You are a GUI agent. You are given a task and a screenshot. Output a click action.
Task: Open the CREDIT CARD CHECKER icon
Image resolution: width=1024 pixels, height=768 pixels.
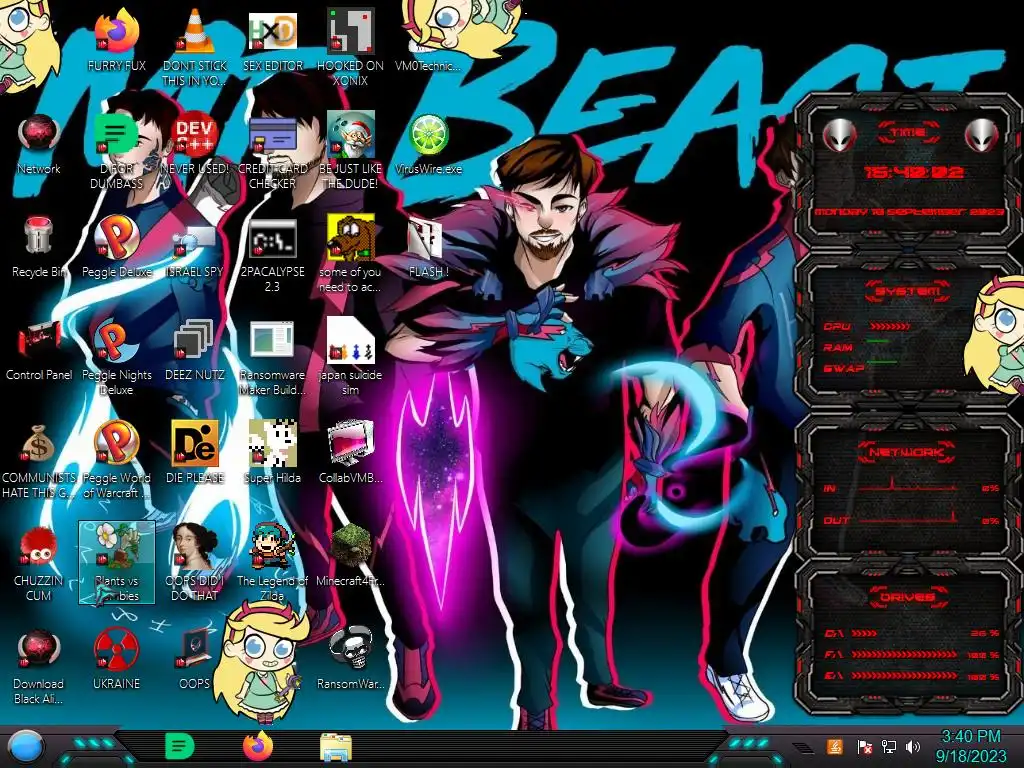click(272, 135)
